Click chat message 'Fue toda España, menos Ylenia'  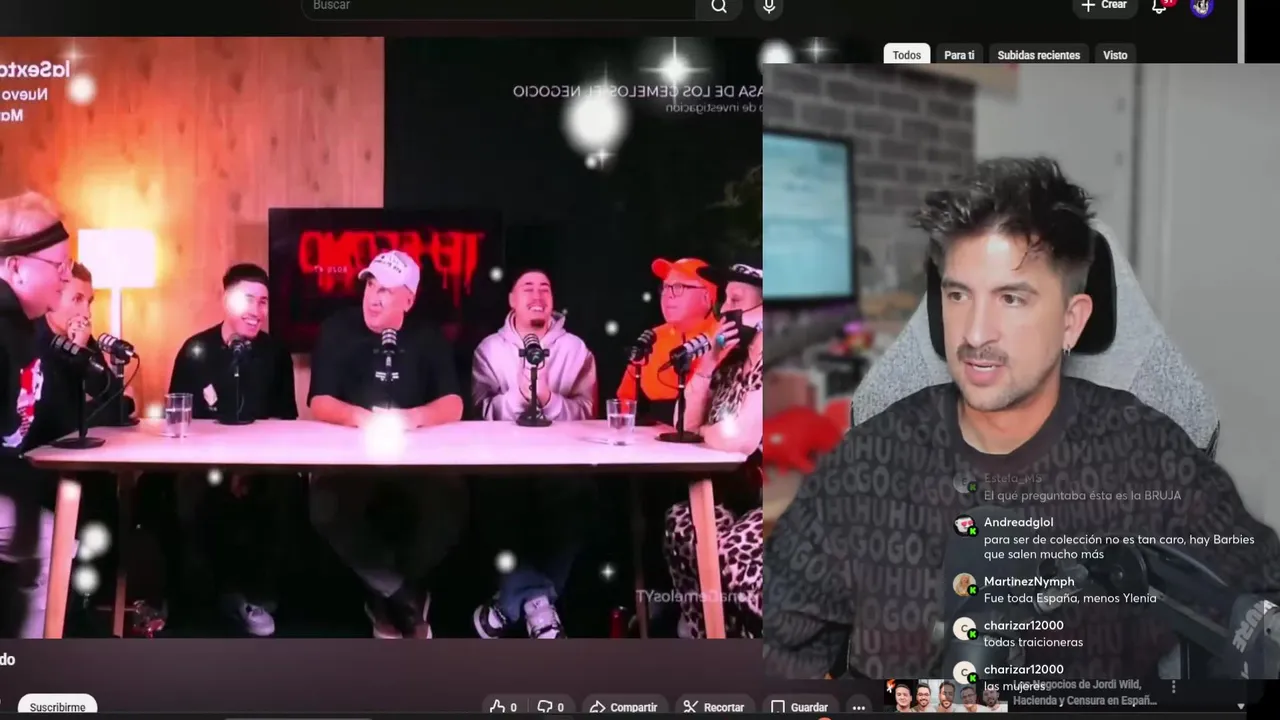coord(1070,598)
